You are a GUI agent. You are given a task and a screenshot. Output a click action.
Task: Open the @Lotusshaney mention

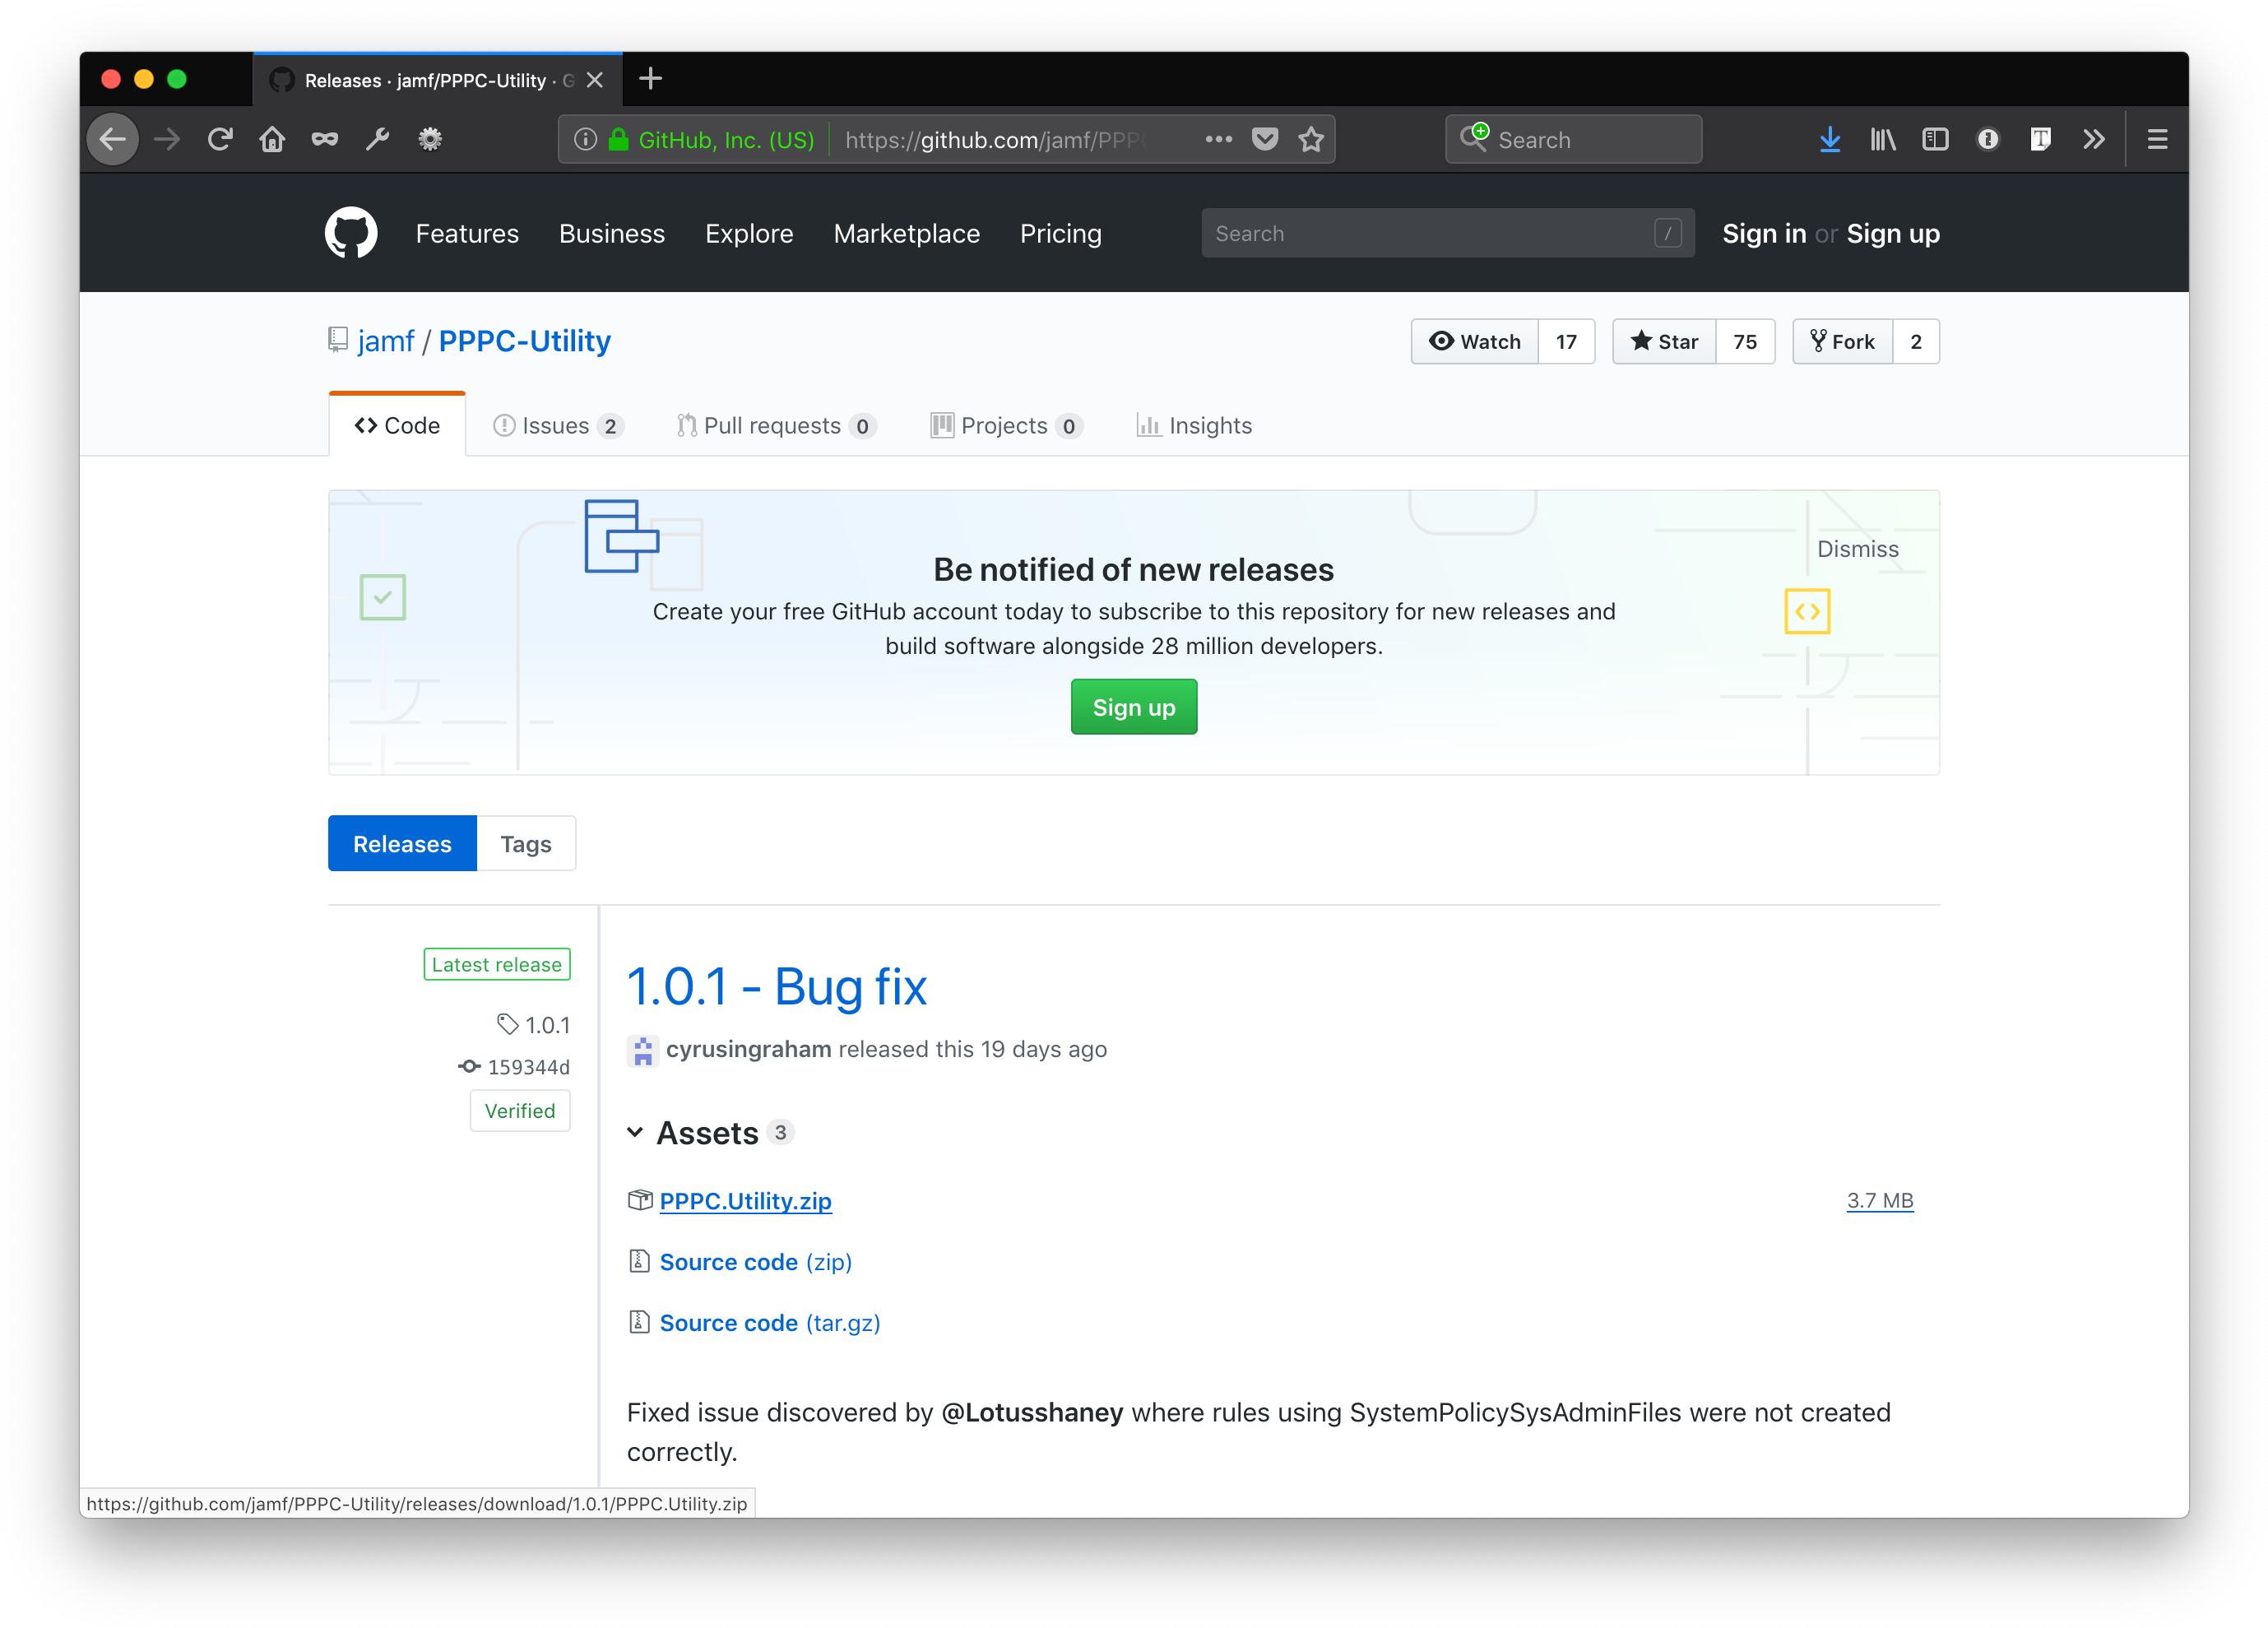tap(1032, 1412)
